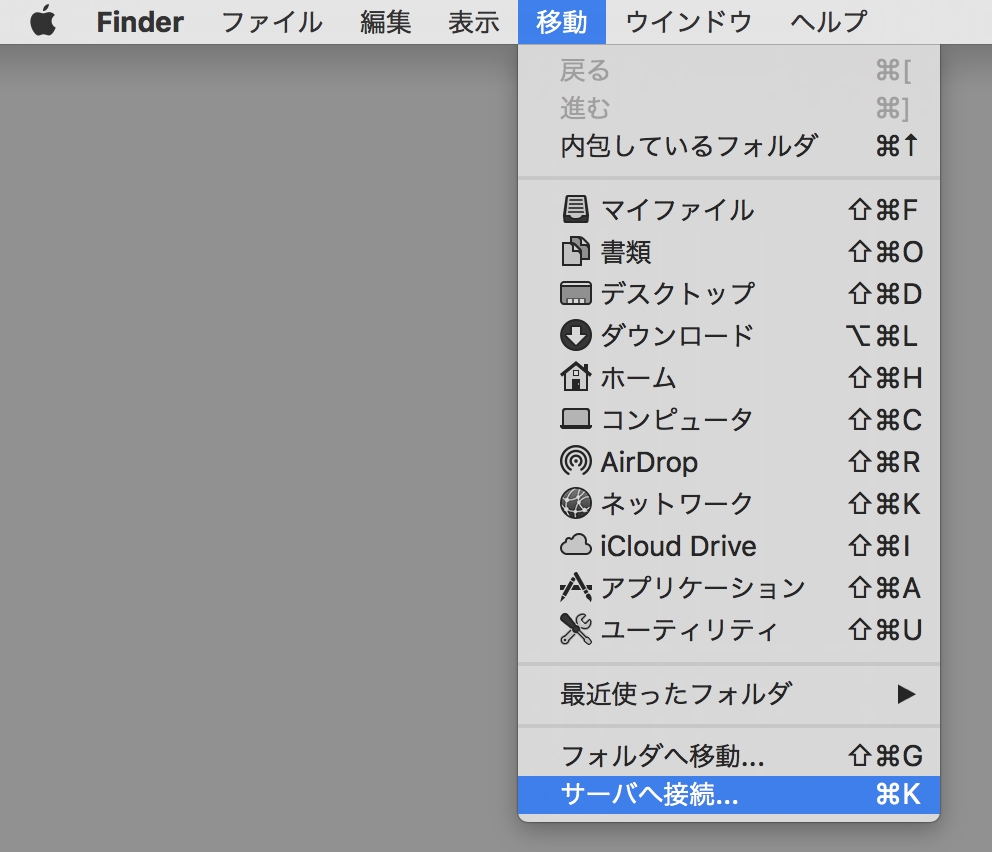
Task: Open the Window (ウインドウ) menu
Action: click(x=689, y=21)
